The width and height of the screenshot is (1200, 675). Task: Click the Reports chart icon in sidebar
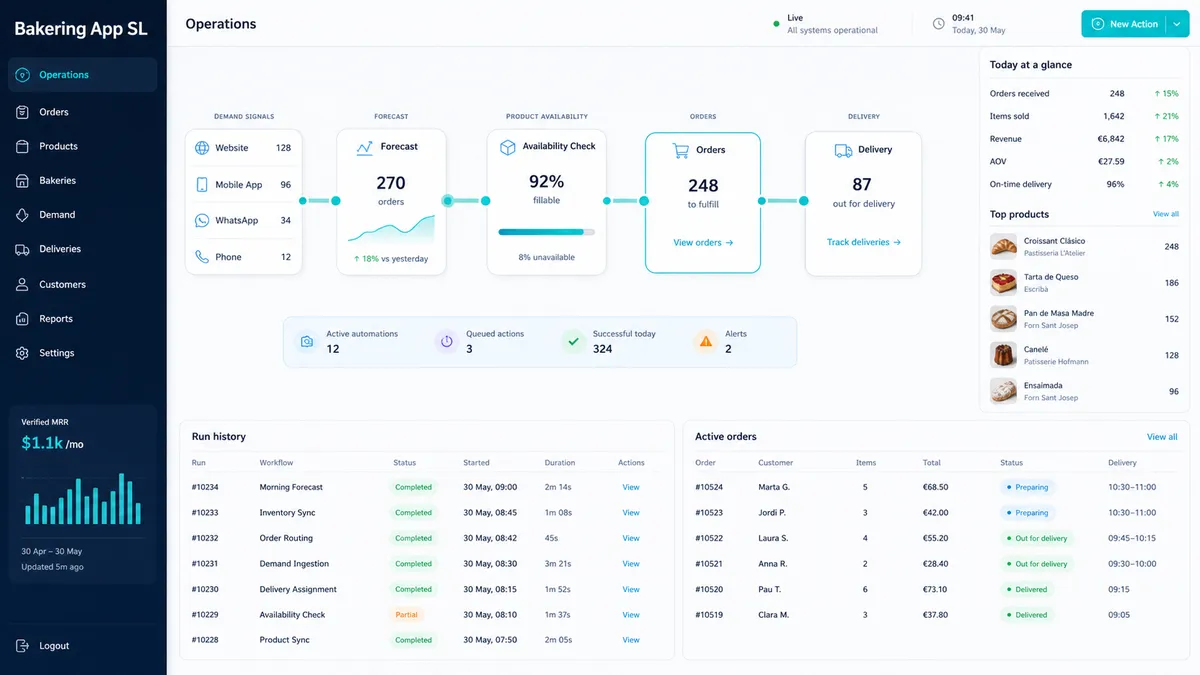point(22,319)
